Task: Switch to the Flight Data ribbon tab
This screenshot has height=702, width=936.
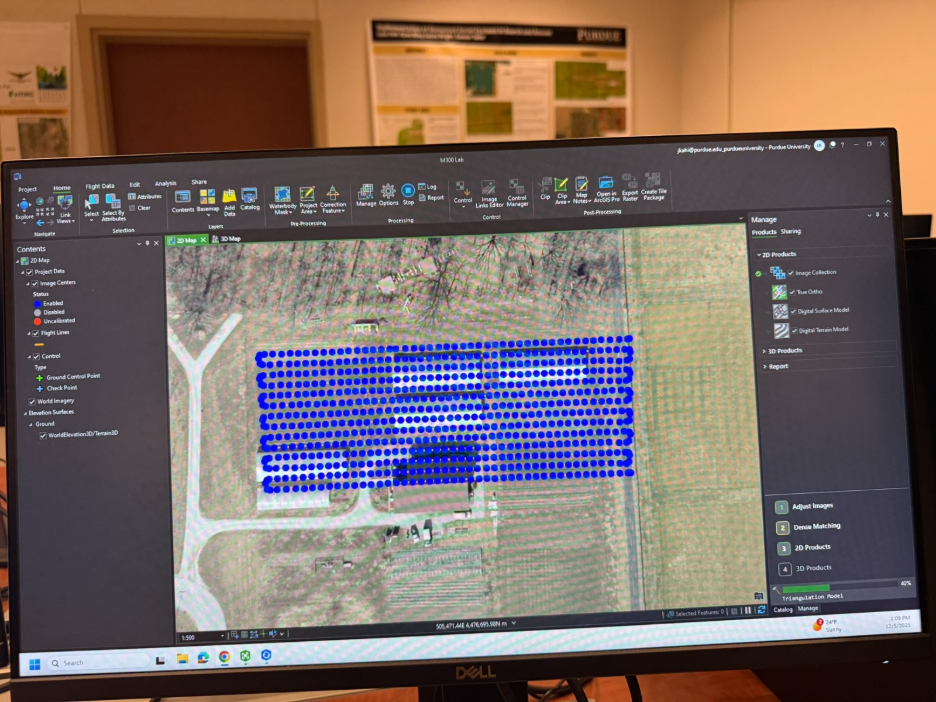Action: point(100,186)
